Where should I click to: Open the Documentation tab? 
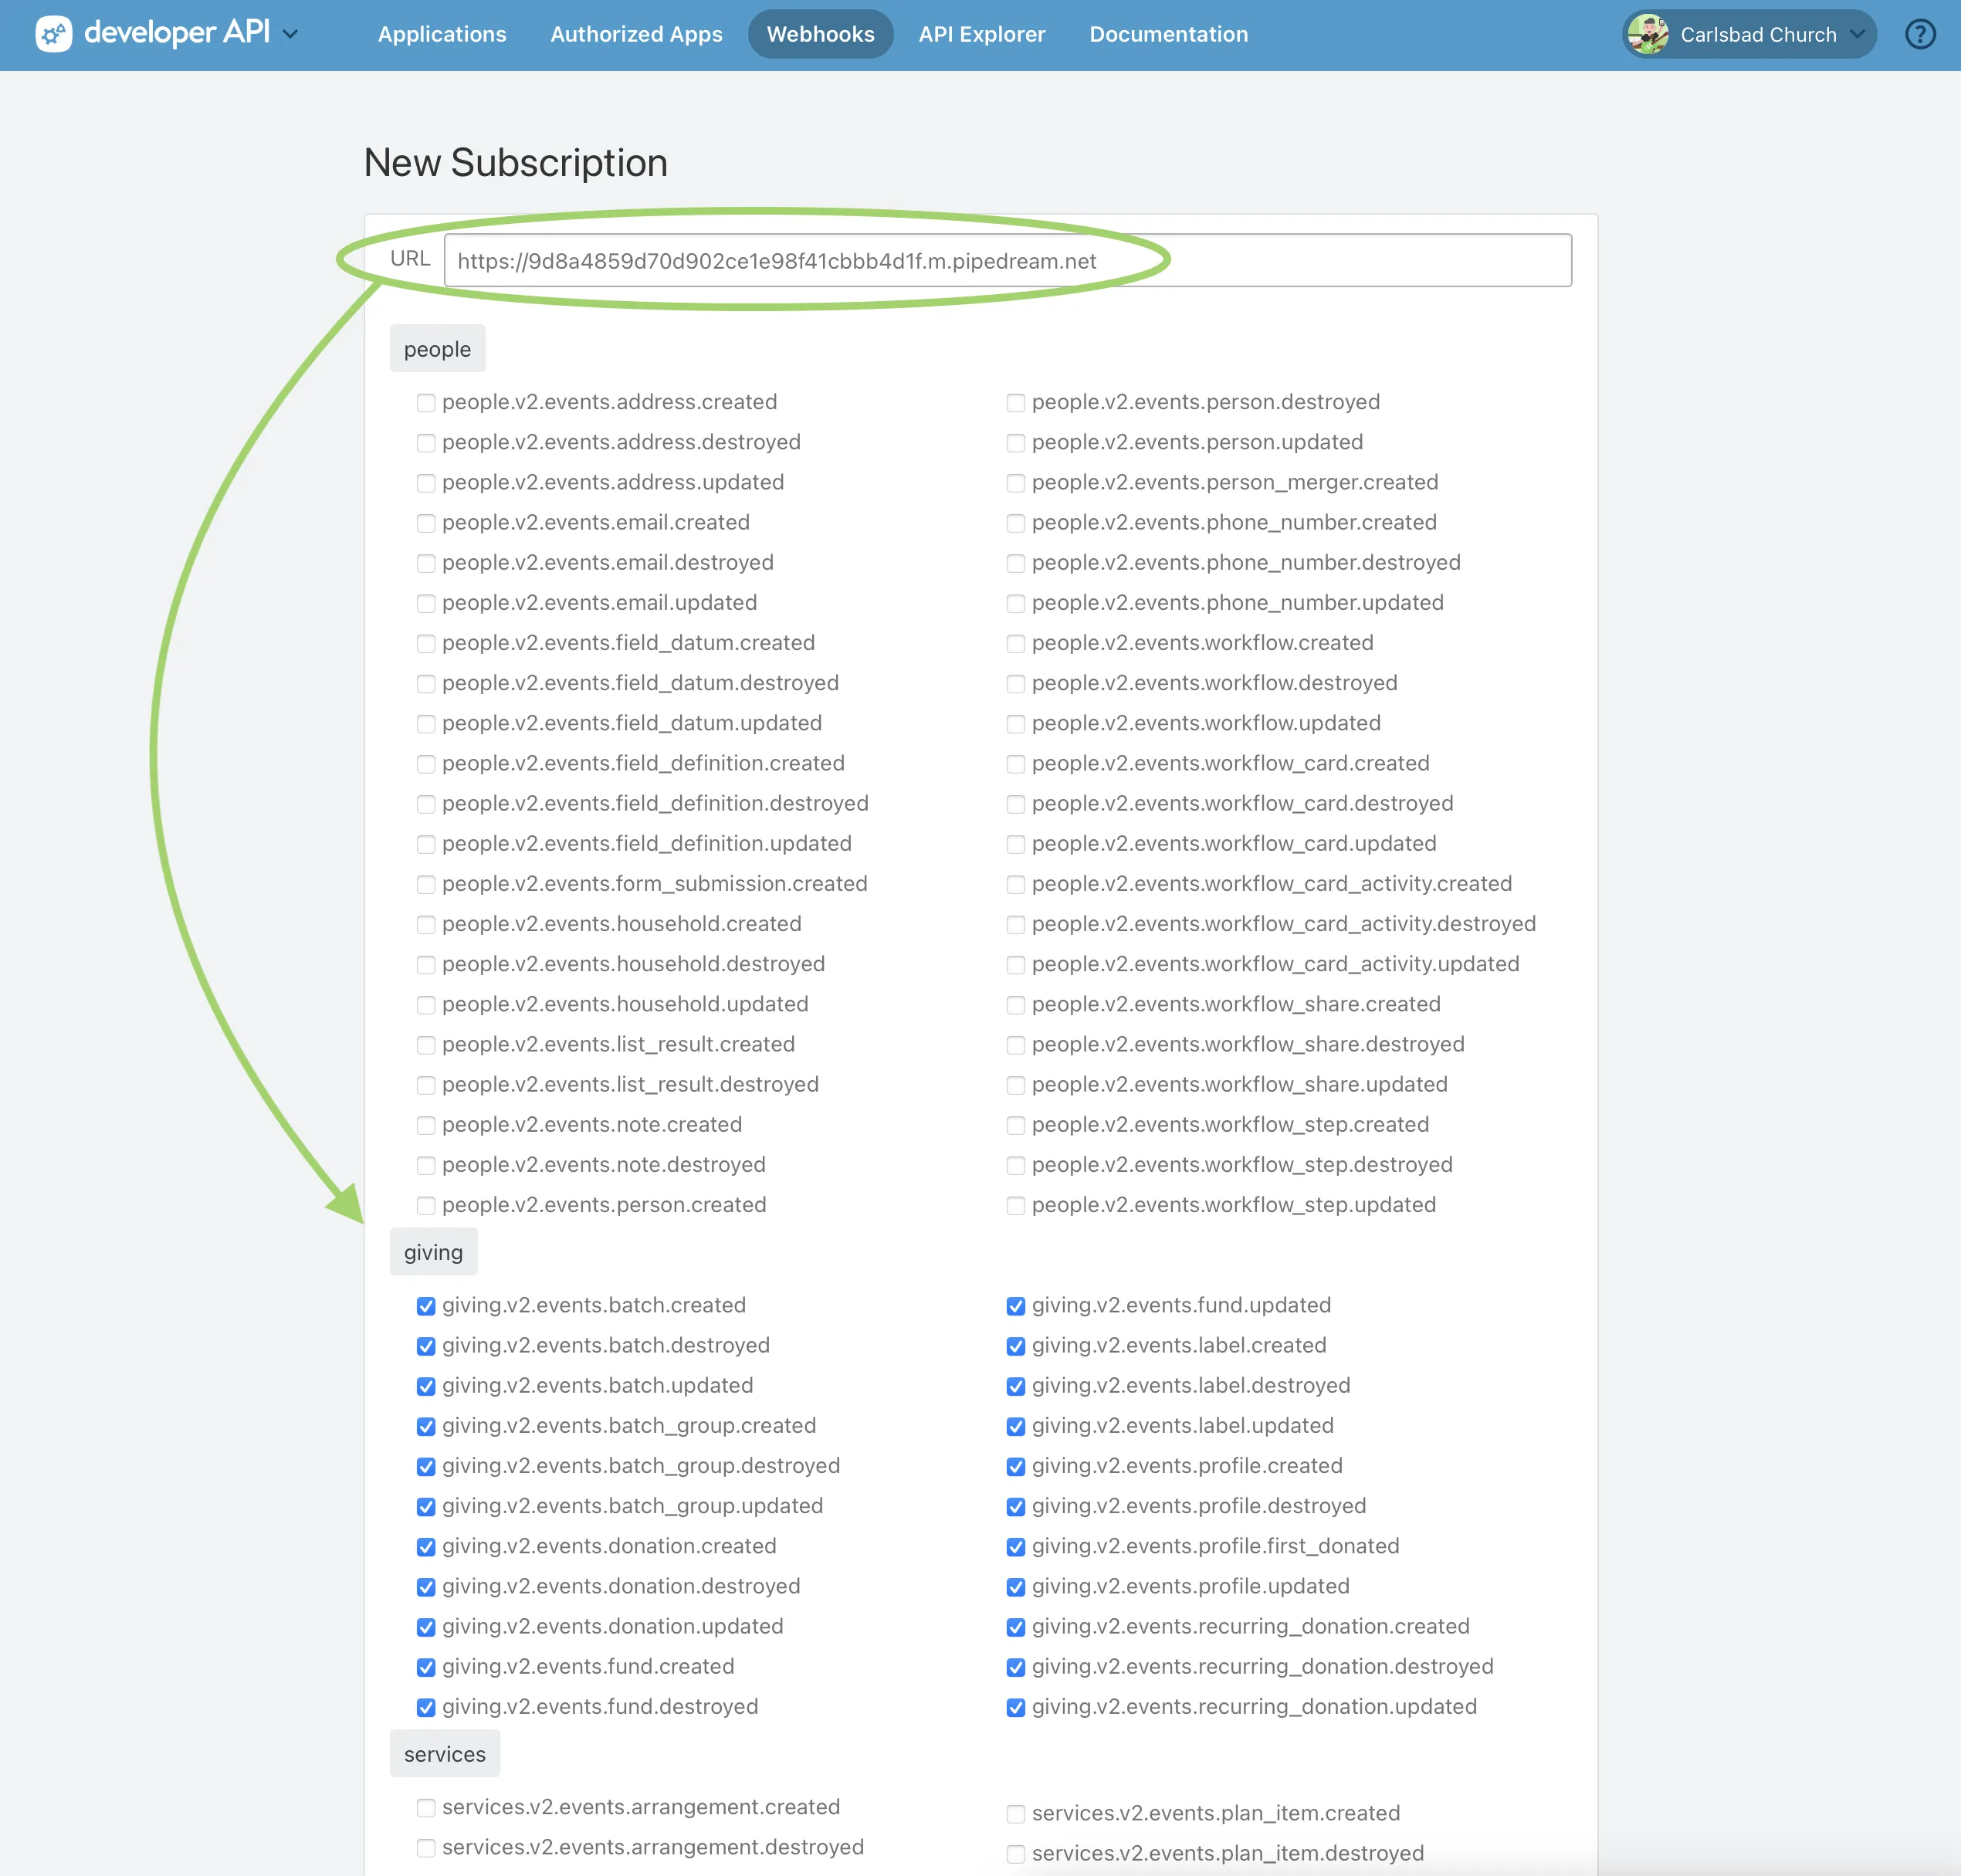[1168, 33]
